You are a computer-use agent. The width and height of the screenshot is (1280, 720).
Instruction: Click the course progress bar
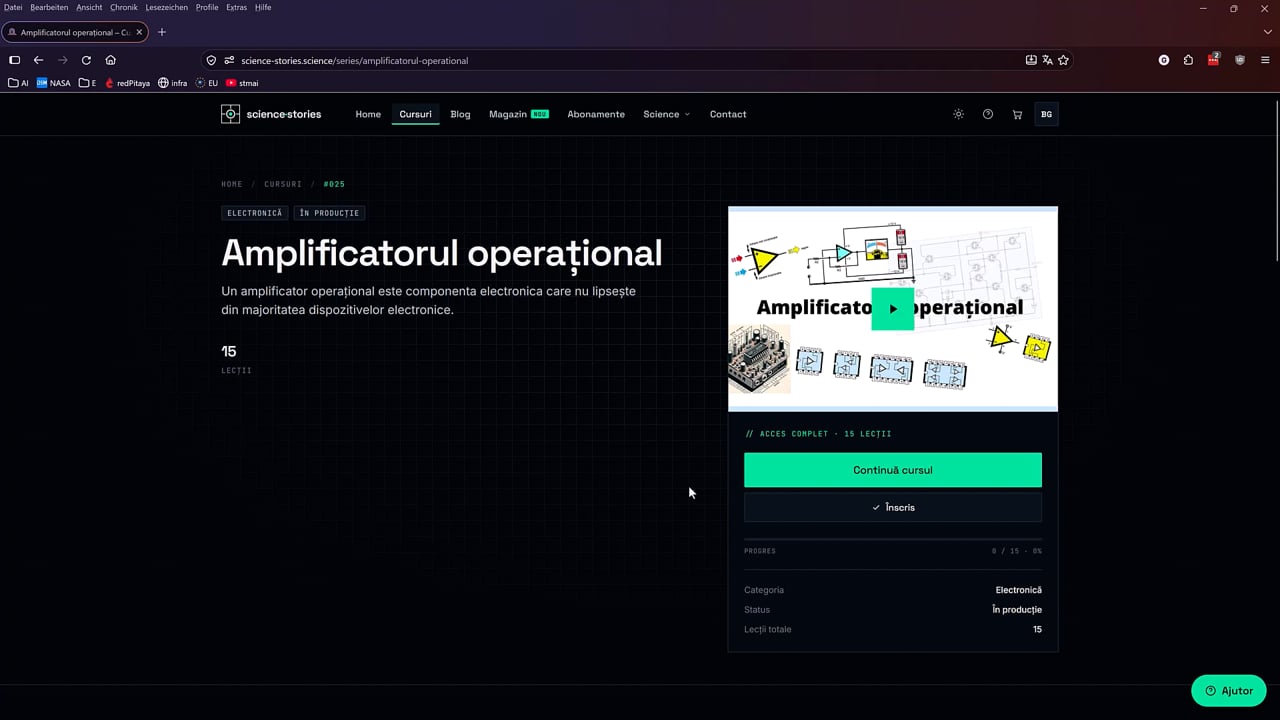893,539
